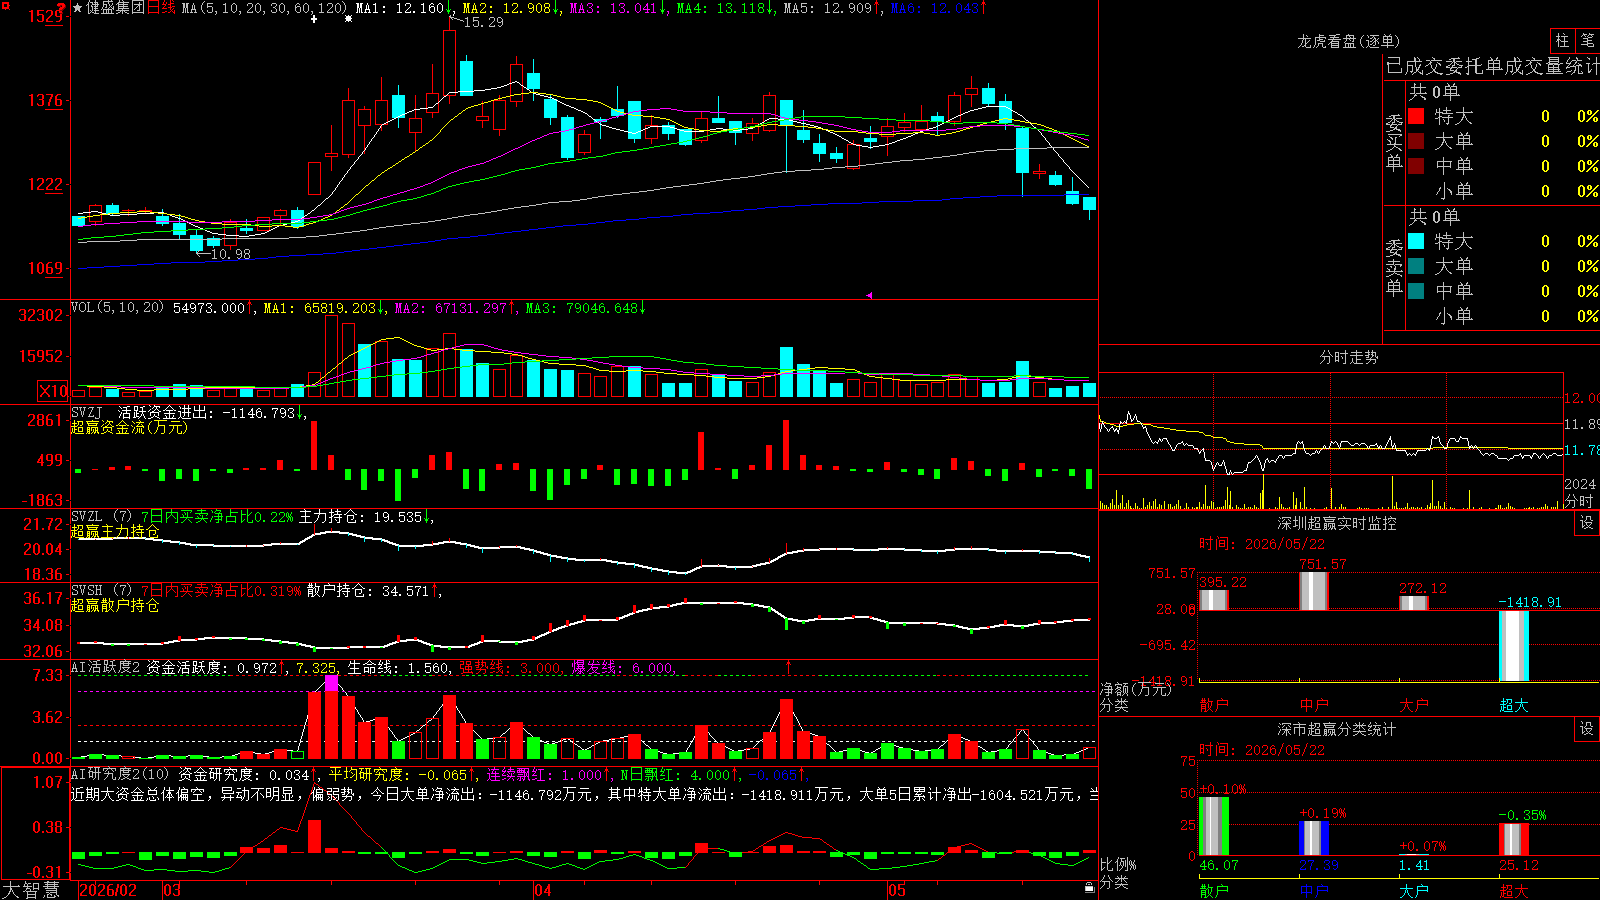Screen dimensions: 1600x900
Task: Click the AI活跃度2 indicator name
Action: pos(106,667)
